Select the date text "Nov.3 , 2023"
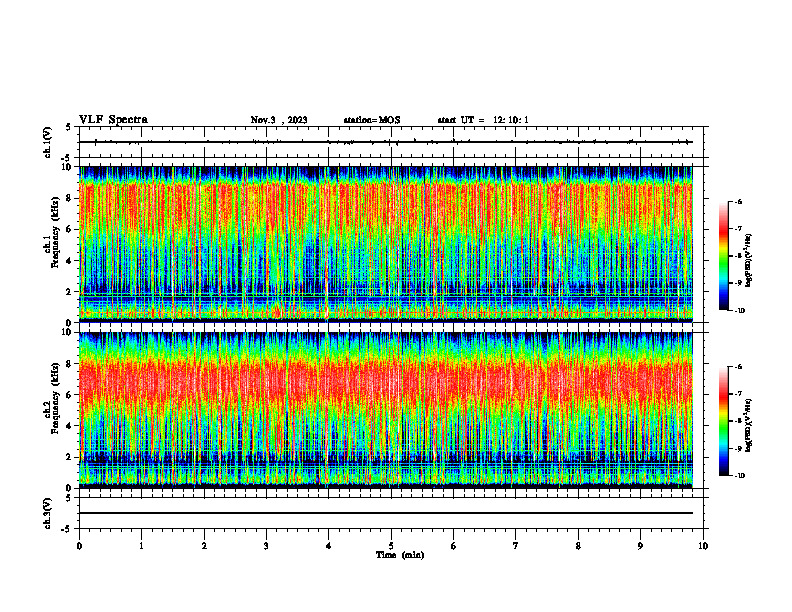 click(x=279, y=120)
